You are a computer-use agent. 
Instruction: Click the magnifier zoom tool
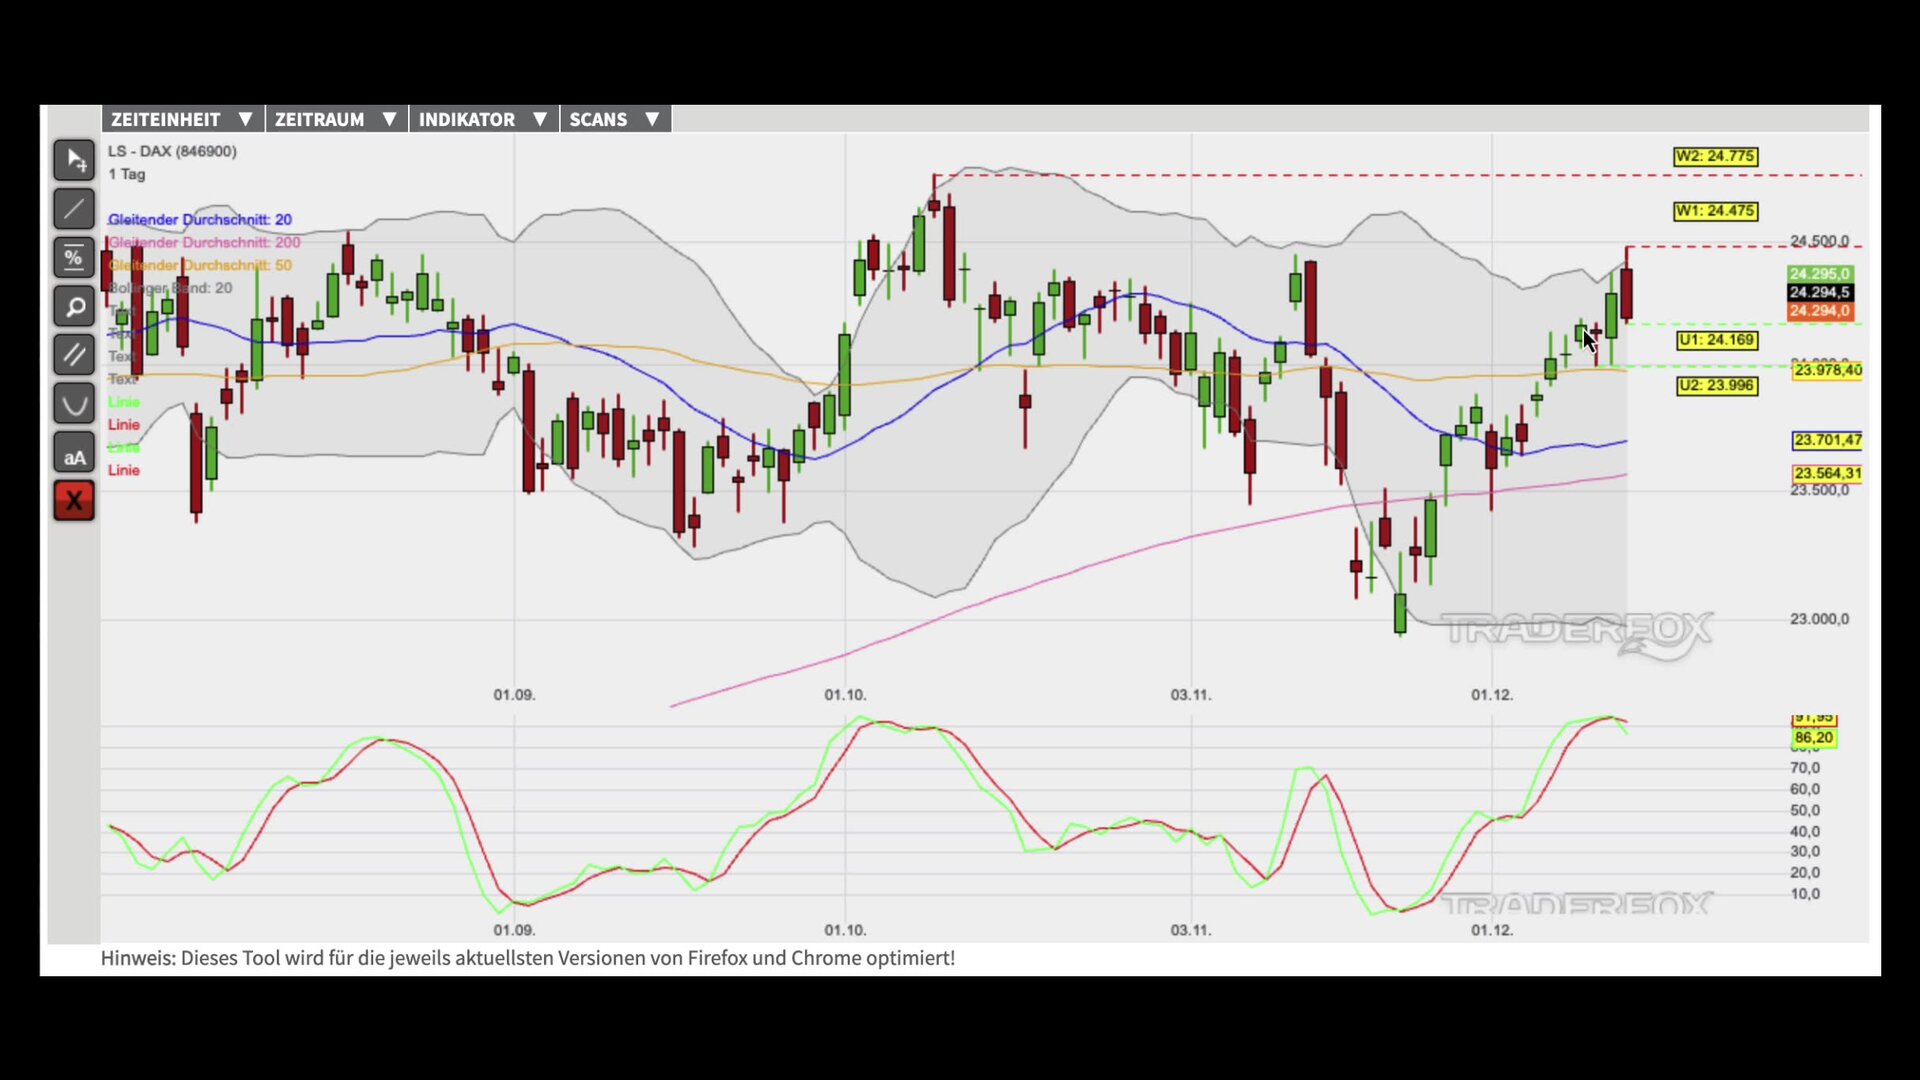[74, 307]
